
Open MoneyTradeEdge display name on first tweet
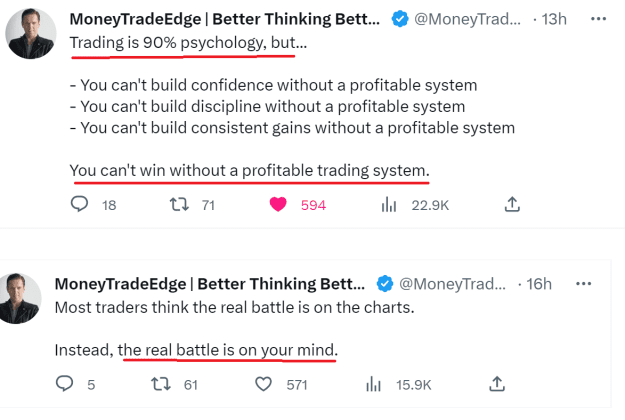click(225, 19)
